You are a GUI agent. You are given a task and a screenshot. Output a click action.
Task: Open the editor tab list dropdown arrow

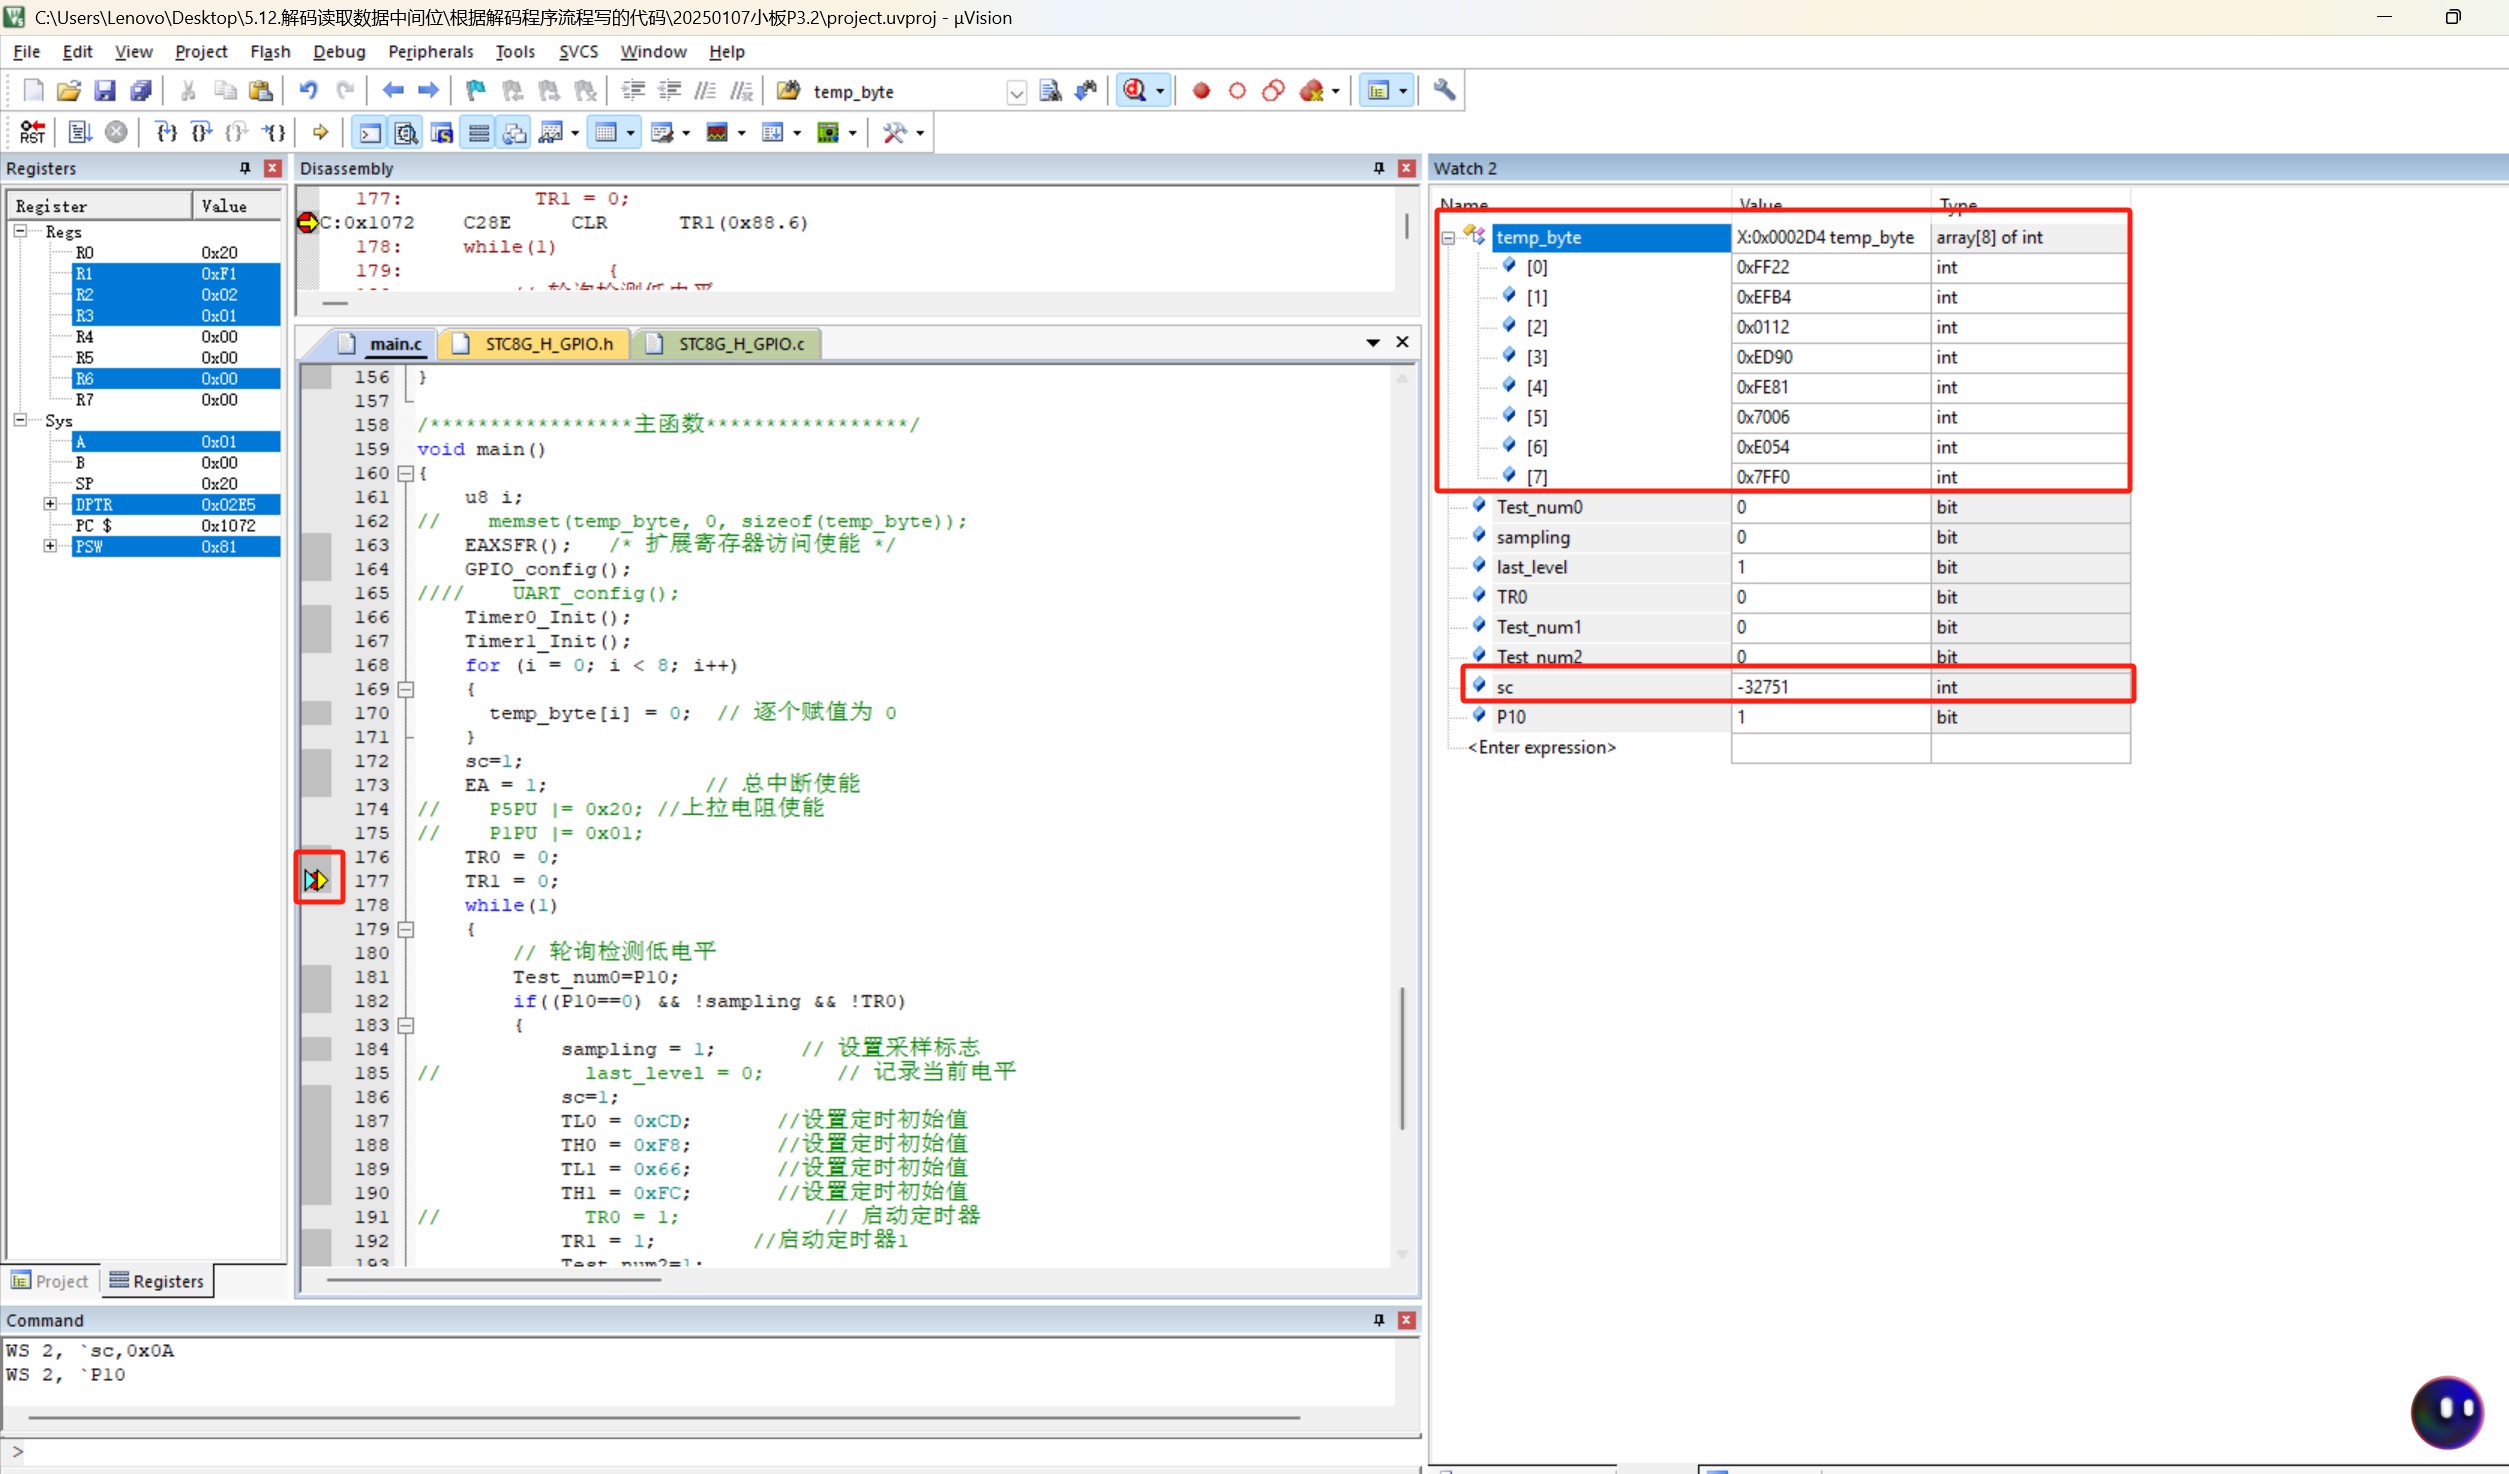click(x=1373, y=343)
